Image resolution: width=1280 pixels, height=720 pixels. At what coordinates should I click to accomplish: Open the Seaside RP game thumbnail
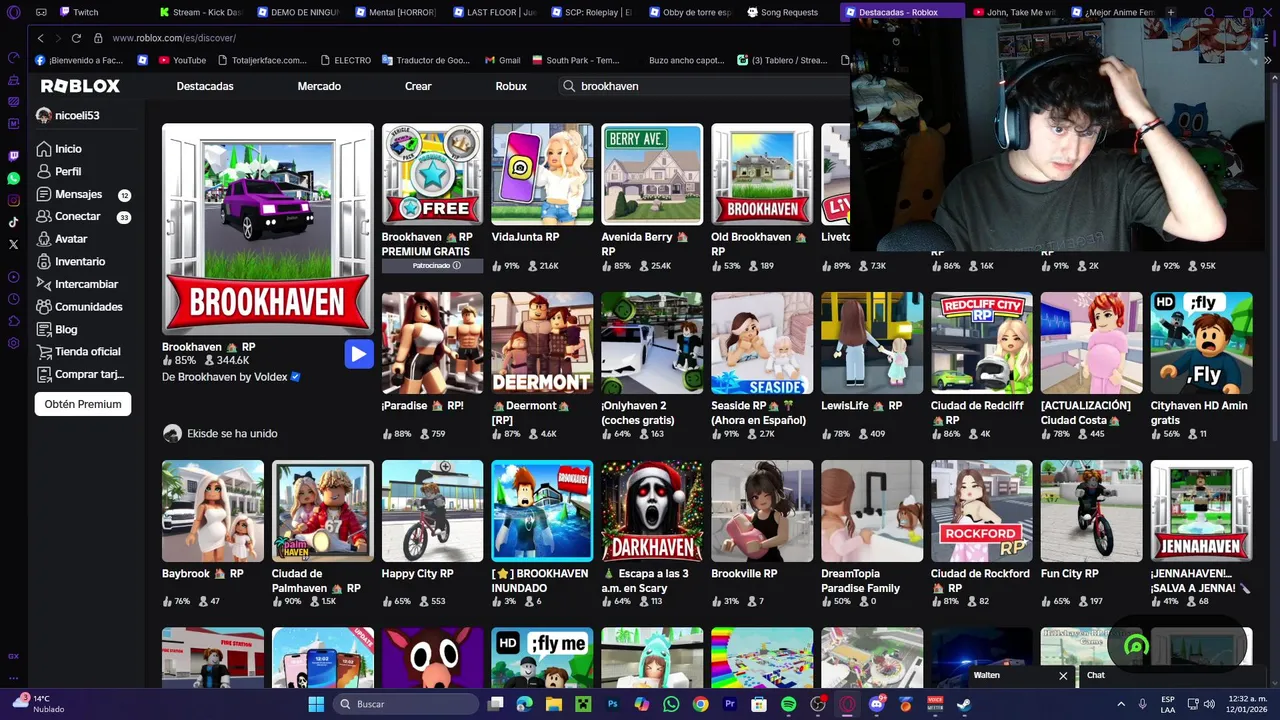[762, 343]
